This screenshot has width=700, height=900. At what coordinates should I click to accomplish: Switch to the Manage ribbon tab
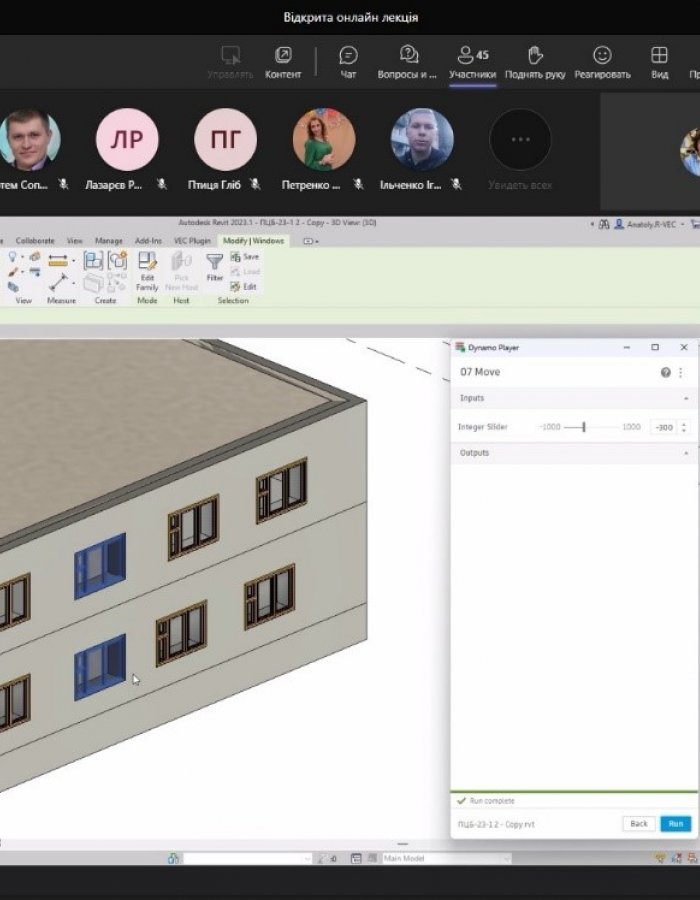click(x=108, y=240)
